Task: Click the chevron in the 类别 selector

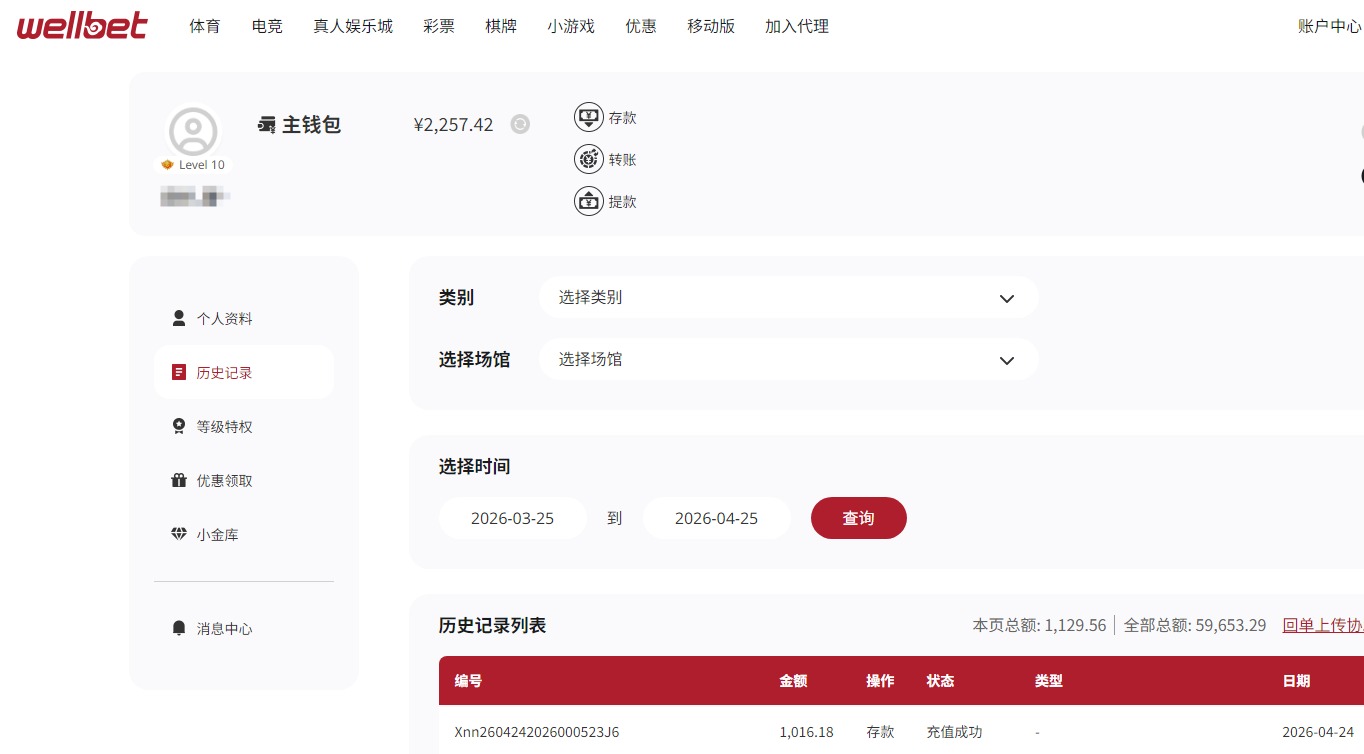Action: 1007,298
